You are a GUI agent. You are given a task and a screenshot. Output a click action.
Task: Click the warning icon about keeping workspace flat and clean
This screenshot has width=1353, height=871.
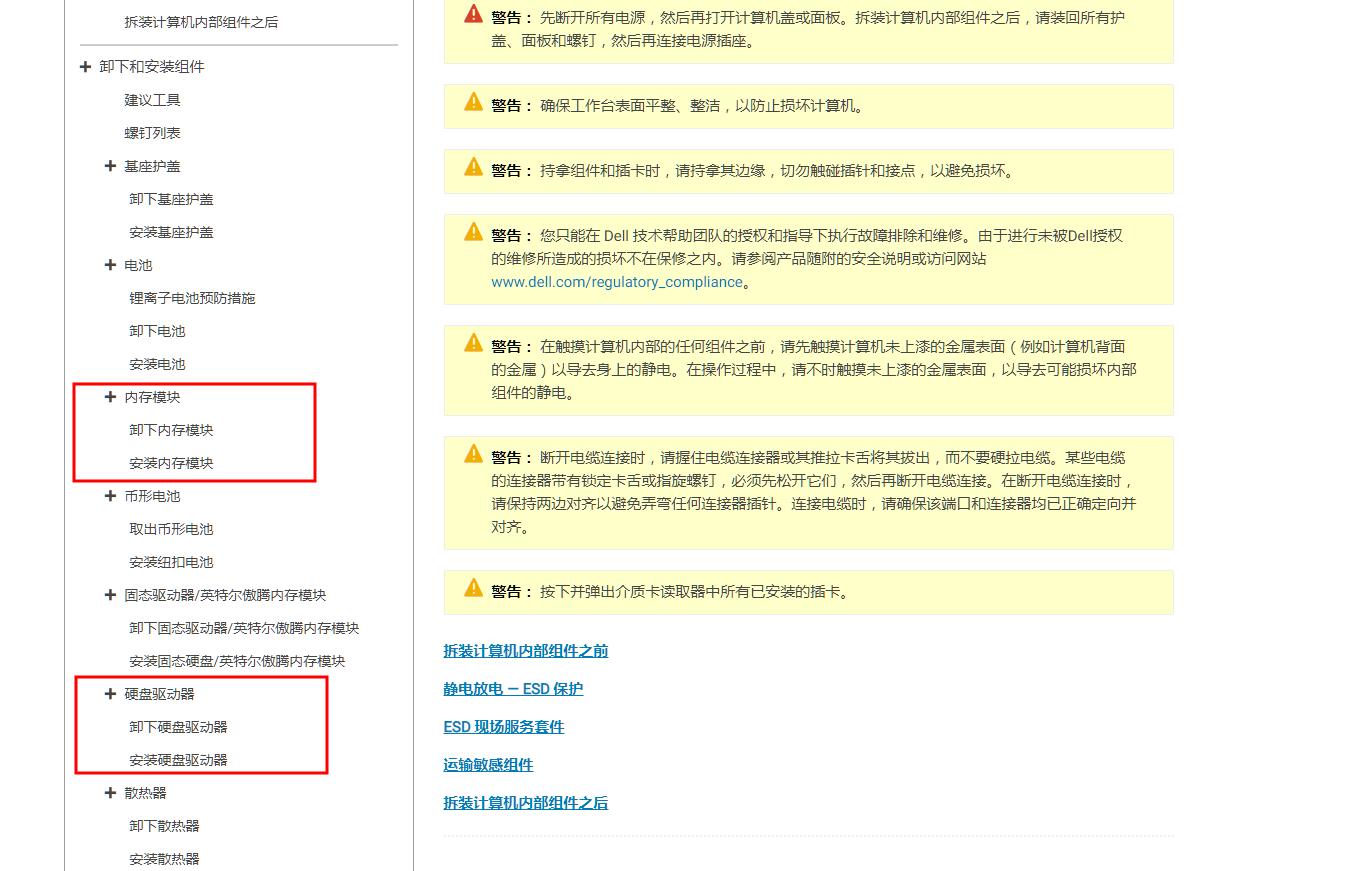[x=472, y=101]
